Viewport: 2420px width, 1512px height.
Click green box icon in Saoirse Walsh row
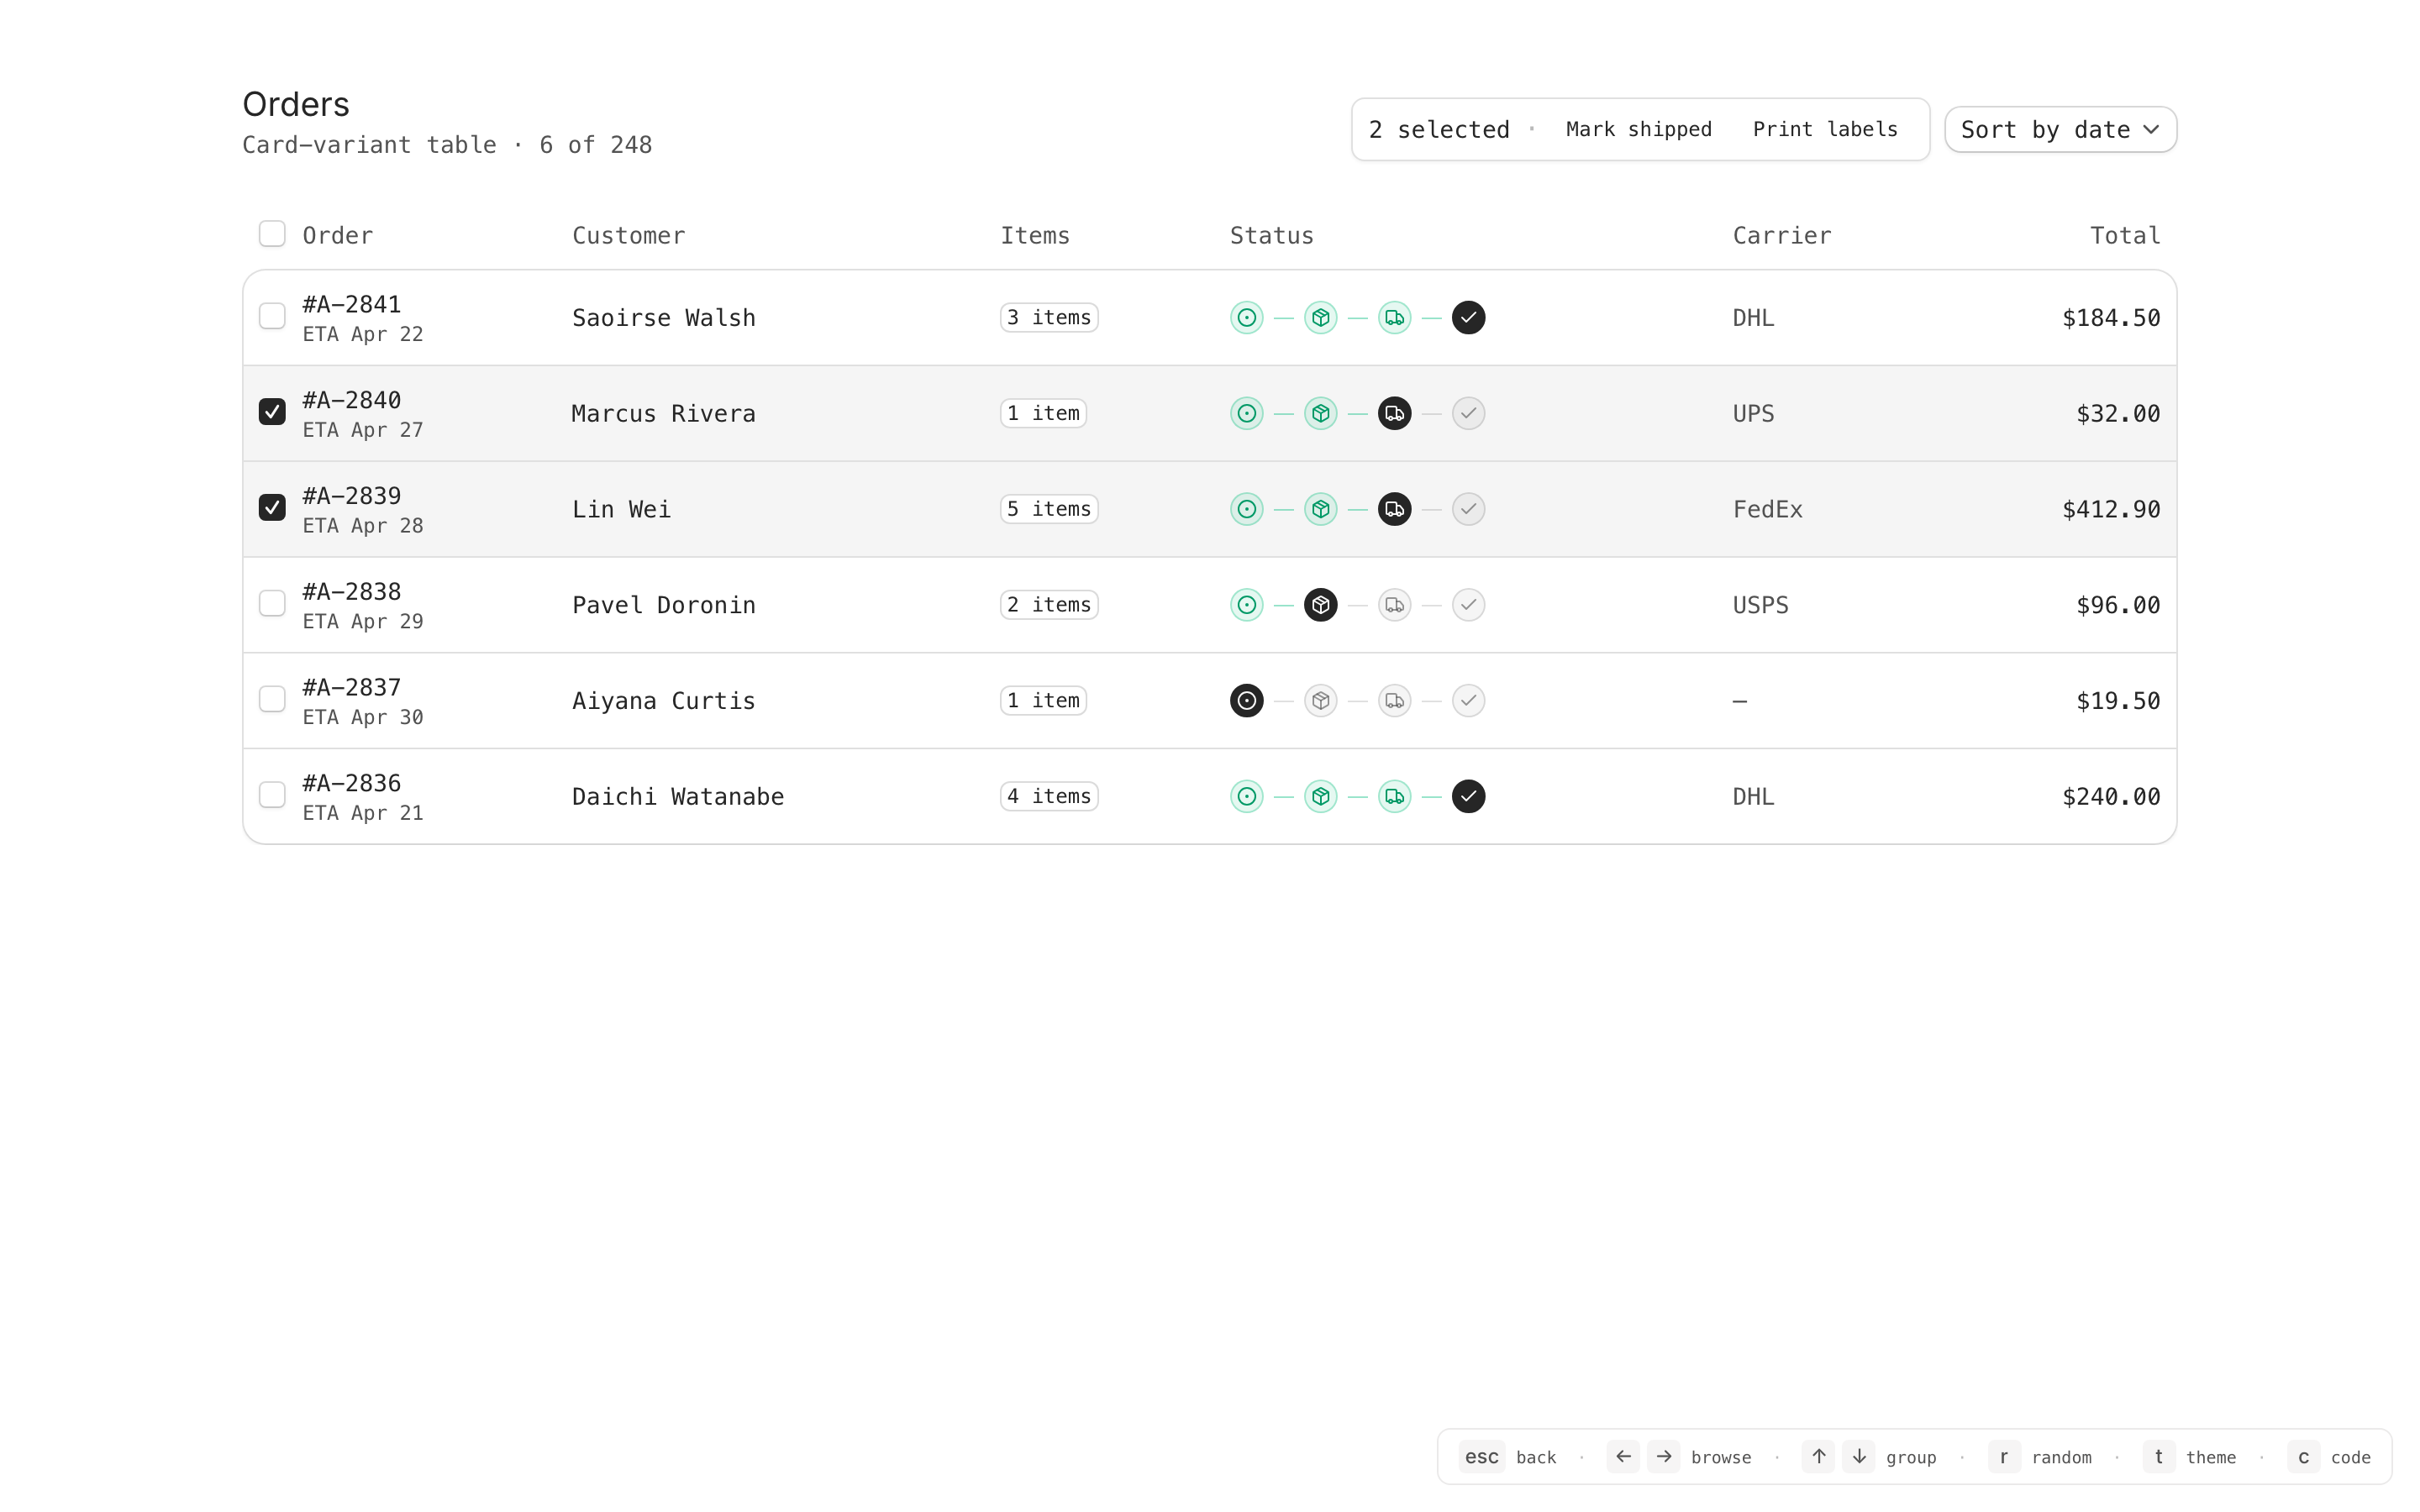click(1320, 317)
